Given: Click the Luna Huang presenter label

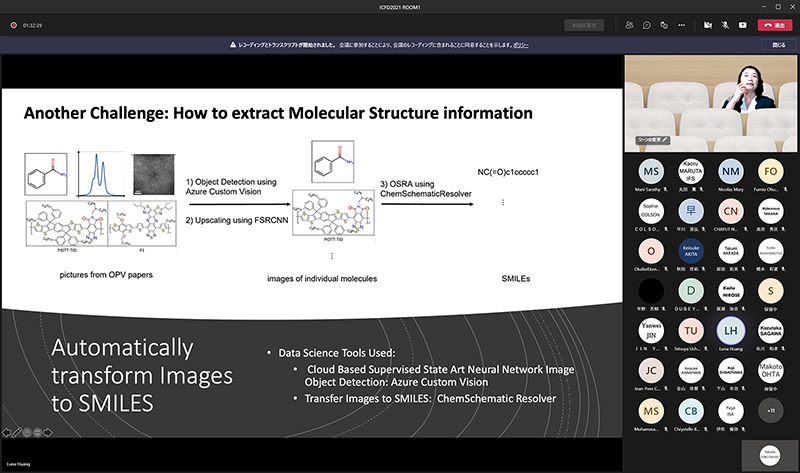Looking at the screenshot, I should pos(18,464).
